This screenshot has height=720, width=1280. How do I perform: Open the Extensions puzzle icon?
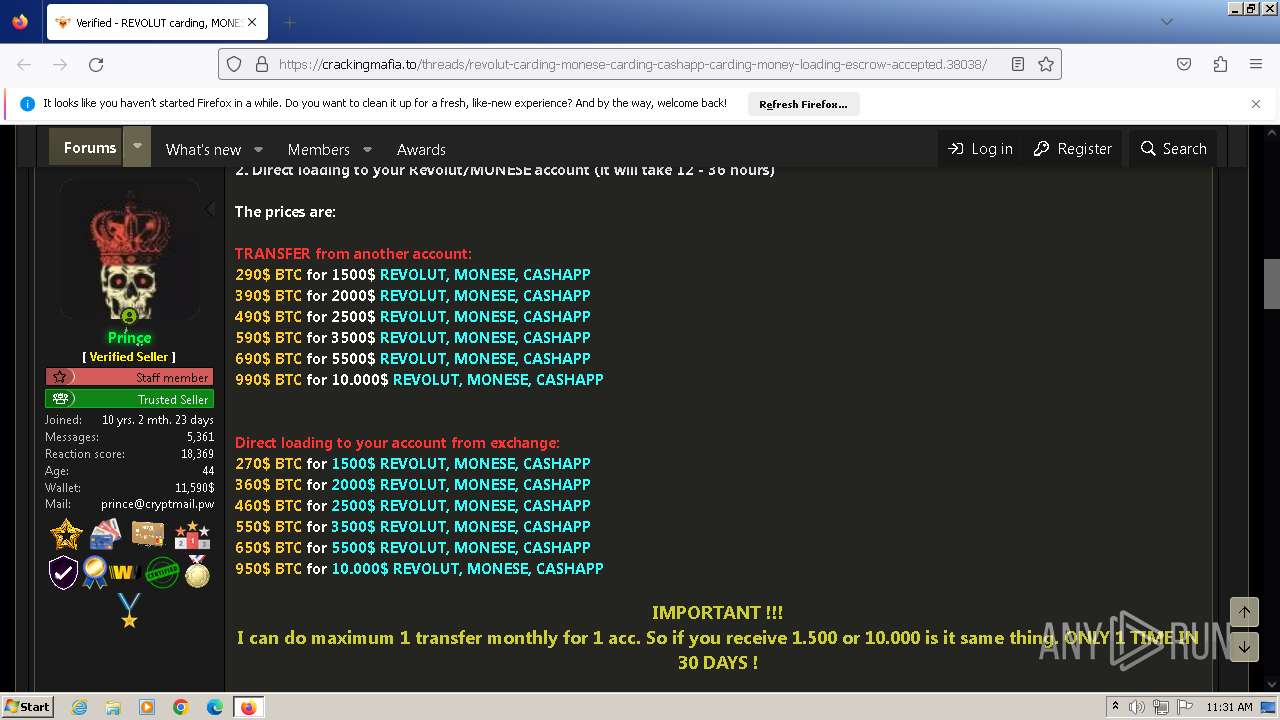pos(1220,64)
